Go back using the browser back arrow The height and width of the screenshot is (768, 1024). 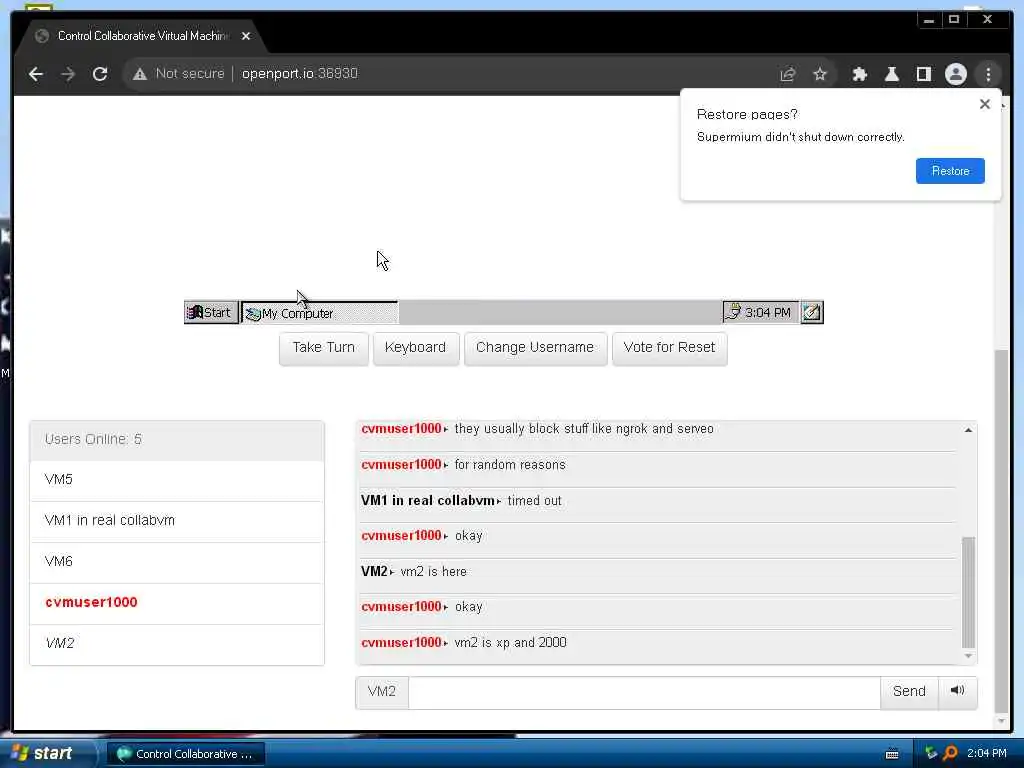[36, 74]
